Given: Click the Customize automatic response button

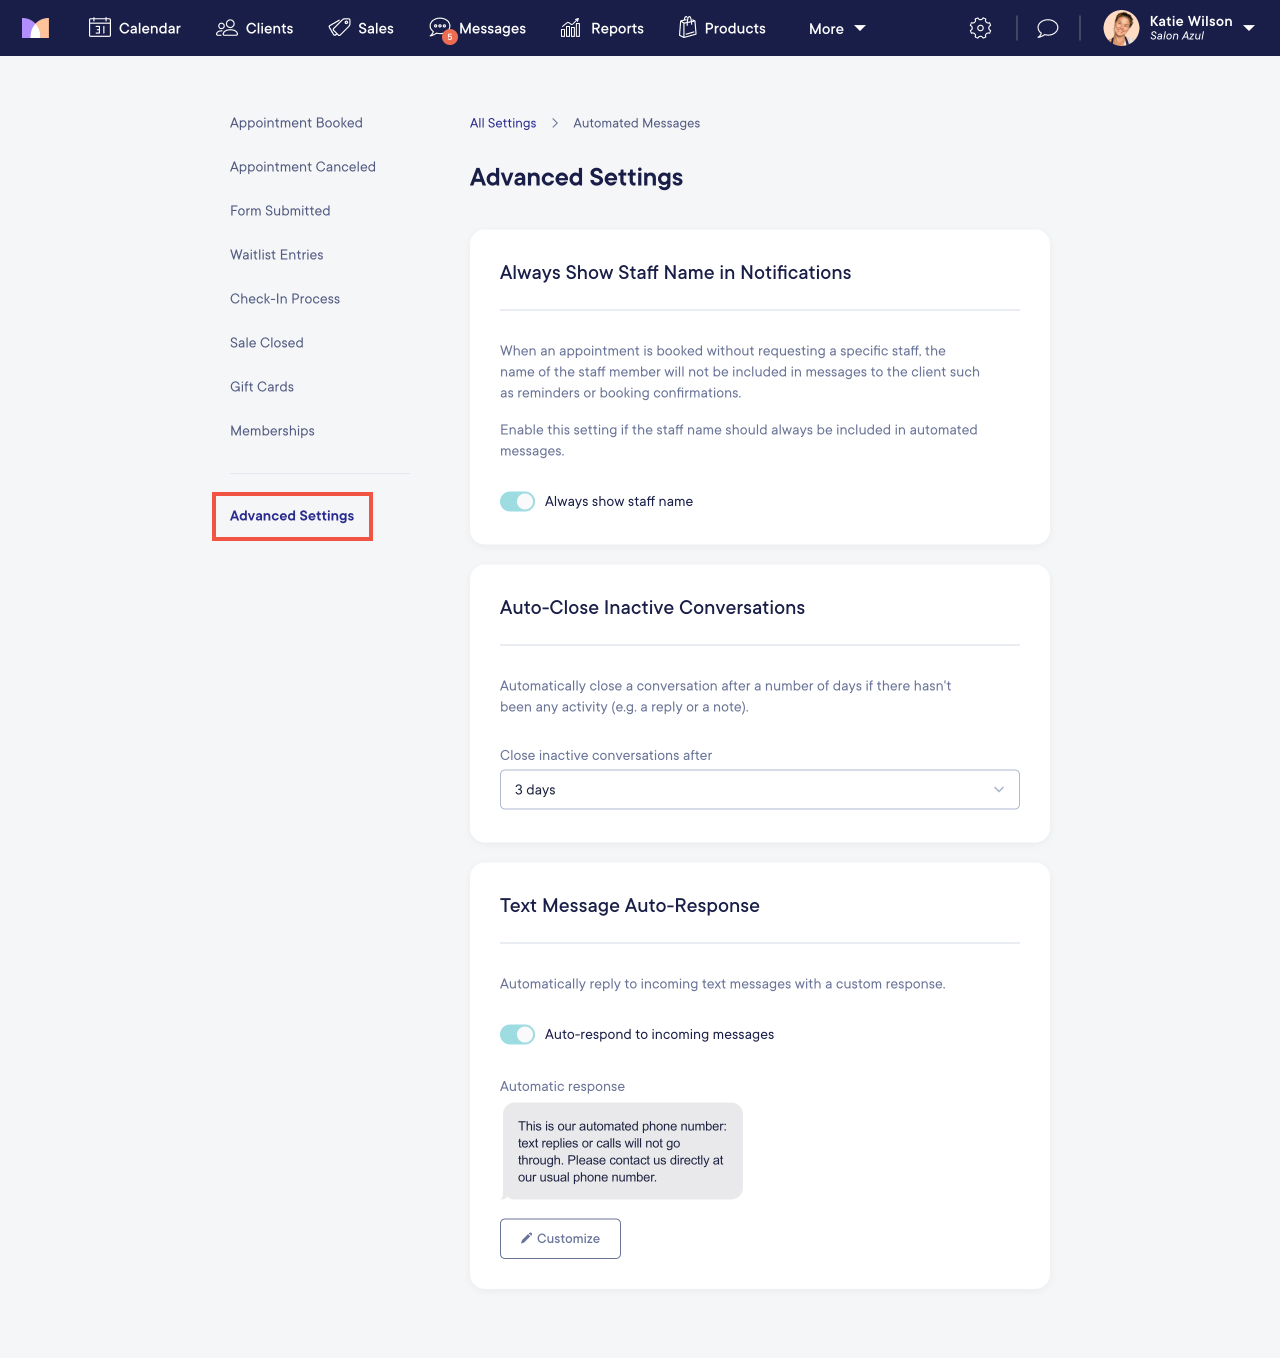Looking at the screenshot, I should coord(559,1238).
